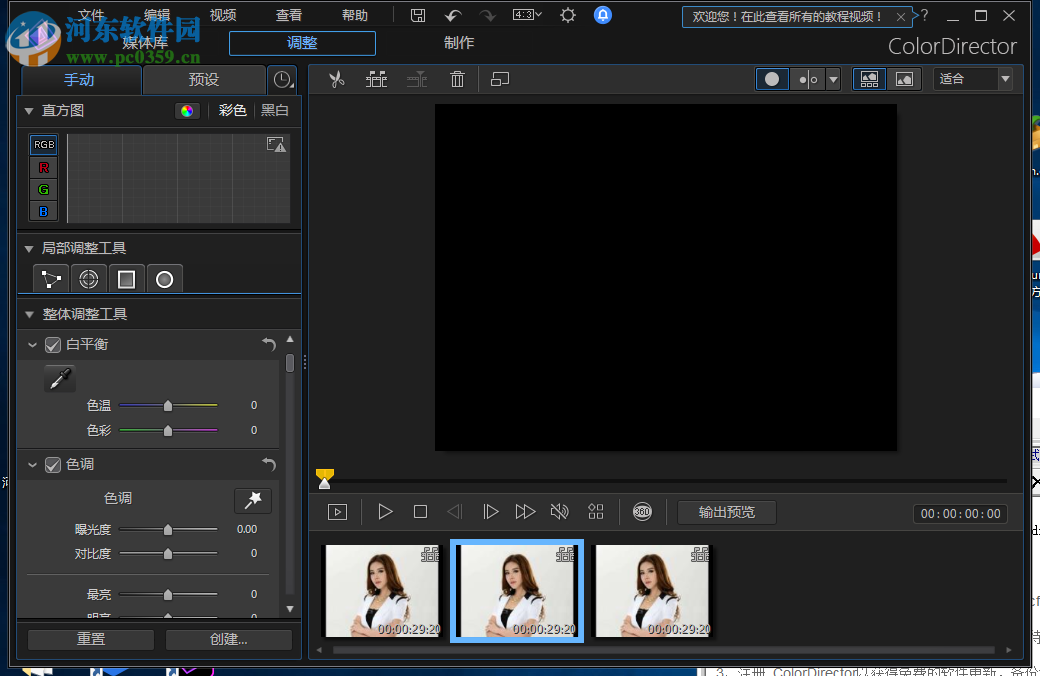The image size is (1040, 676).
Task: Select the third video clip thumbnail
Action: pyautogui.click(x=652, y=591)
